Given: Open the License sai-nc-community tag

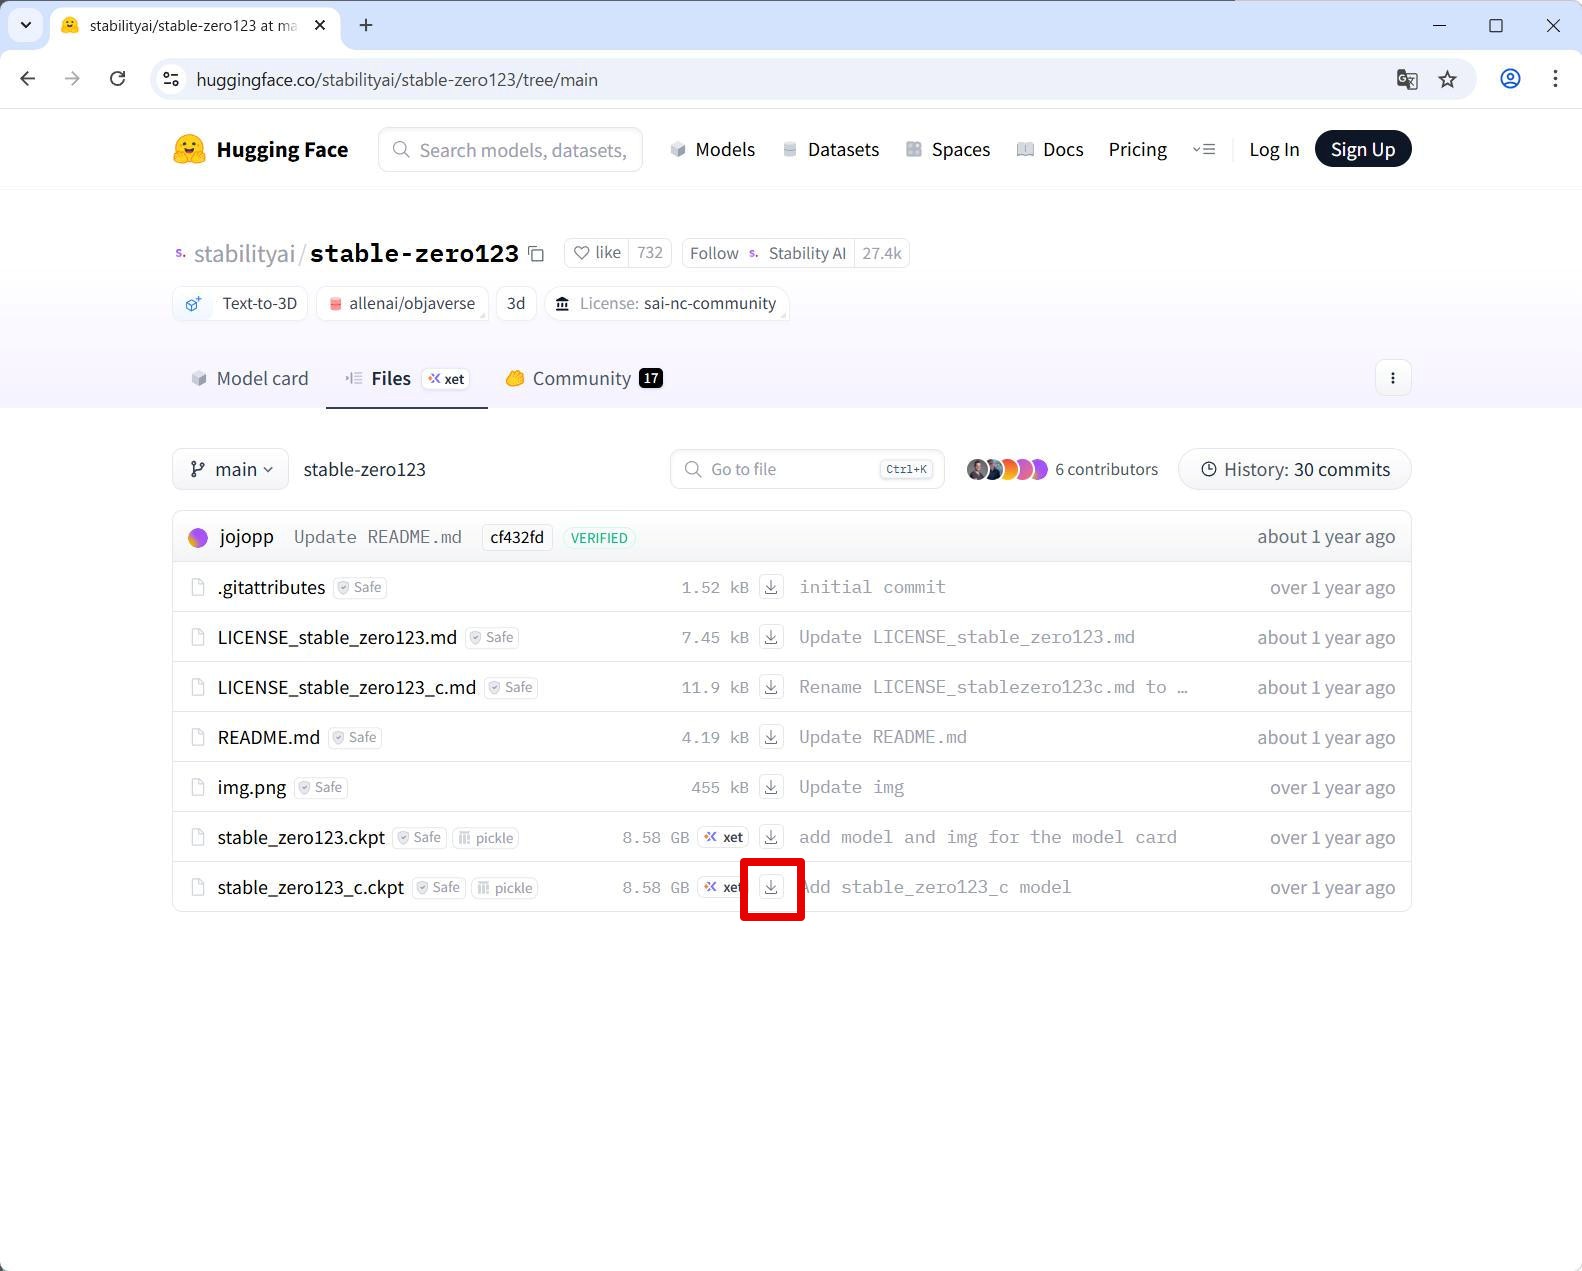Looking at the screenshot, I should coord(667,303).
